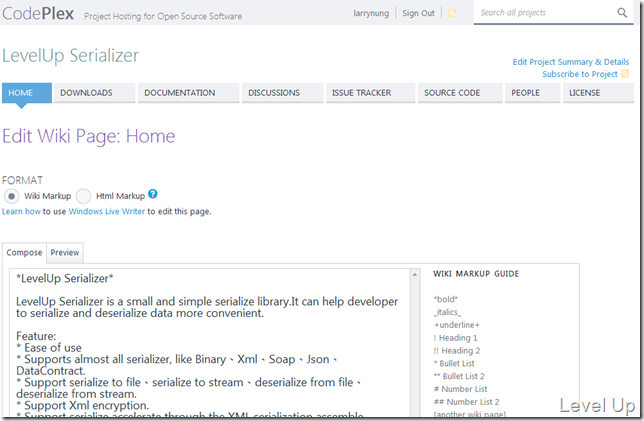Click the larrynung user link
This screenshot has width=644, height=421.
(x=371, y=13)
